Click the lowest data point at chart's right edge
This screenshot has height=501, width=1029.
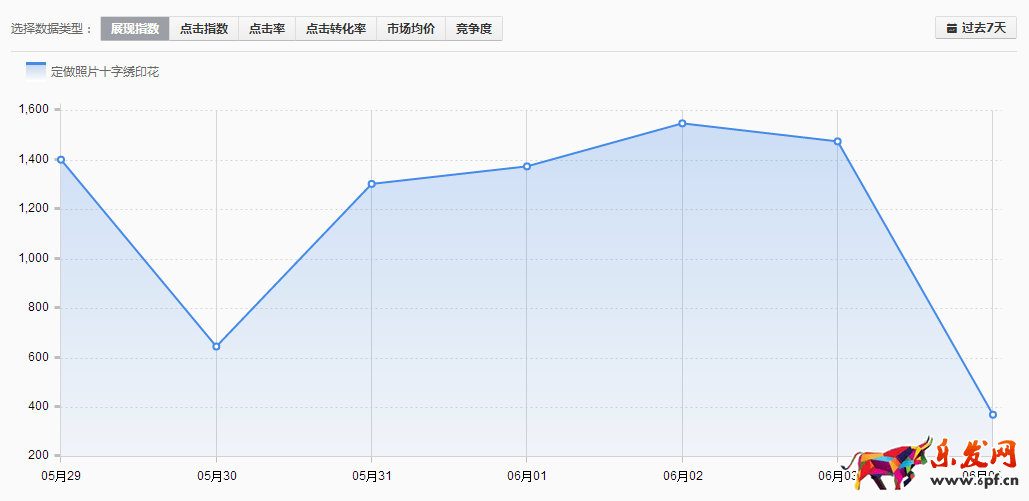pyautogui.click(x=992, y=414)
